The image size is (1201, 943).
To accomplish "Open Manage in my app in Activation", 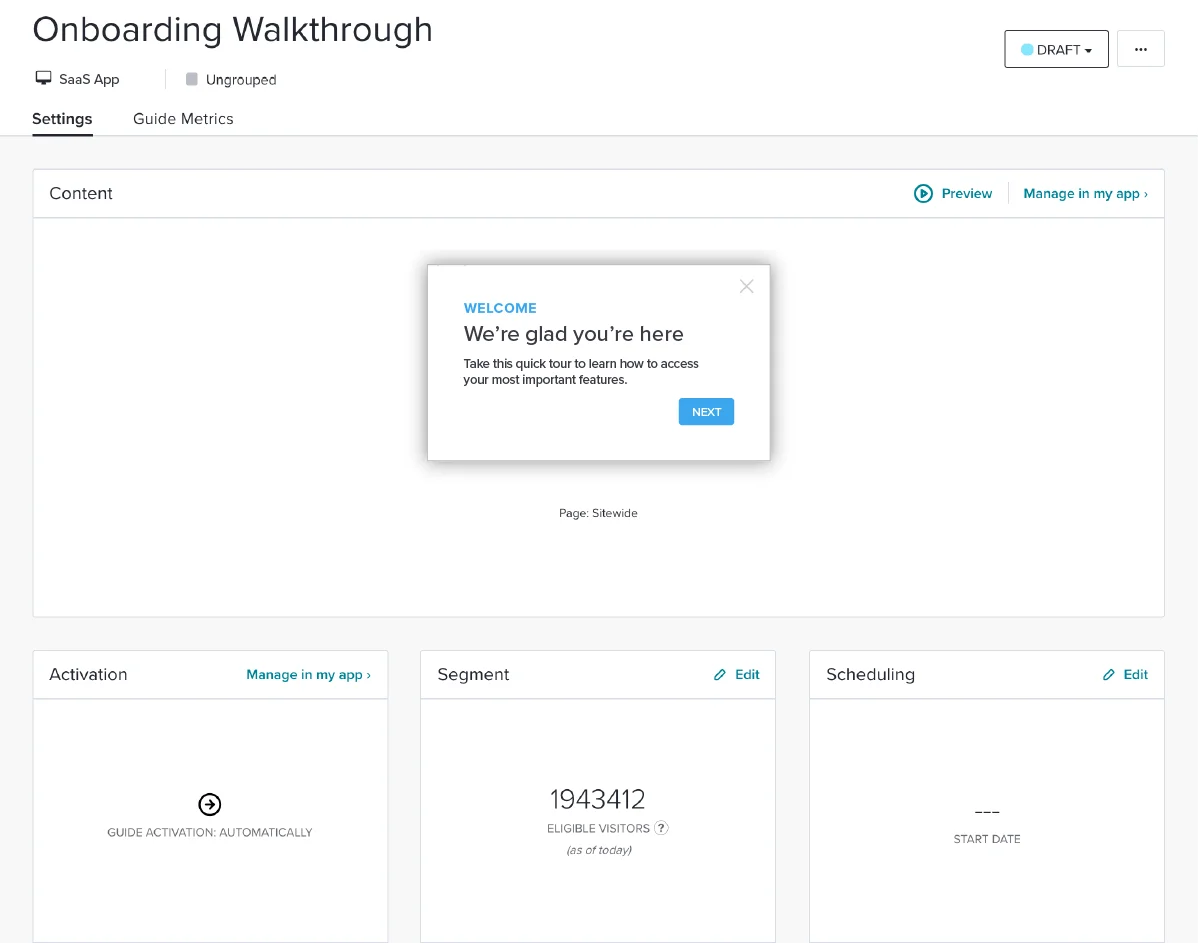I will coord(308,675).
